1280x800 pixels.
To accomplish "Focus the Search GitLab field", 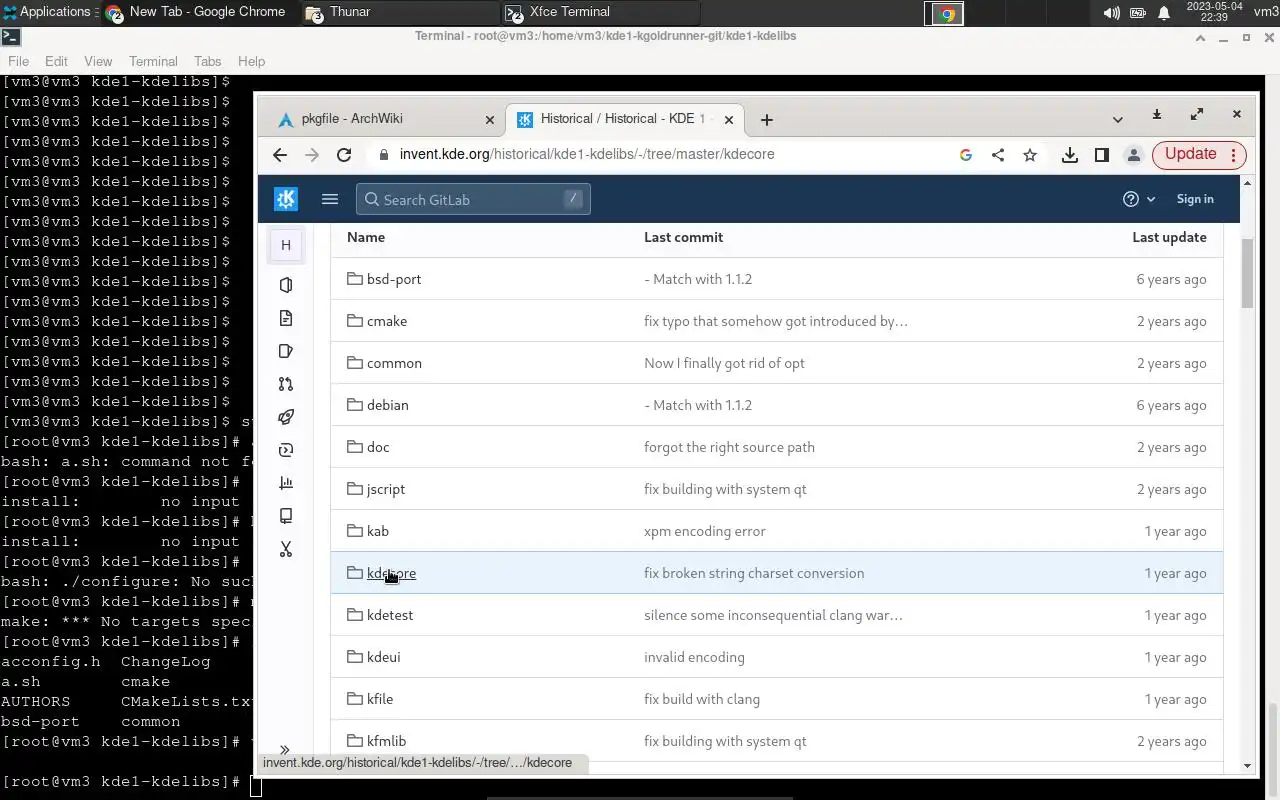I will click(x=473, y=199).
